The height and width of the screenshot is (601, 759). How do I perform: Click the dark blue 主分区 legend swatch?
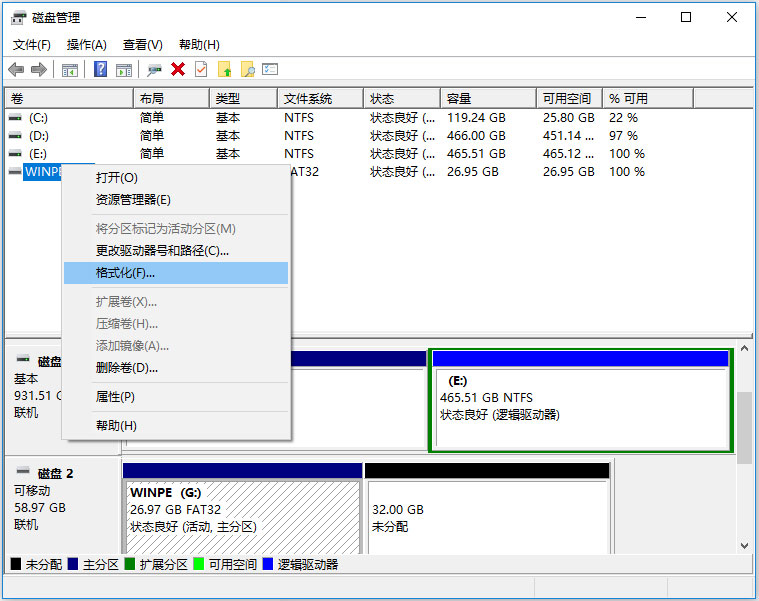tap(73, 564)
